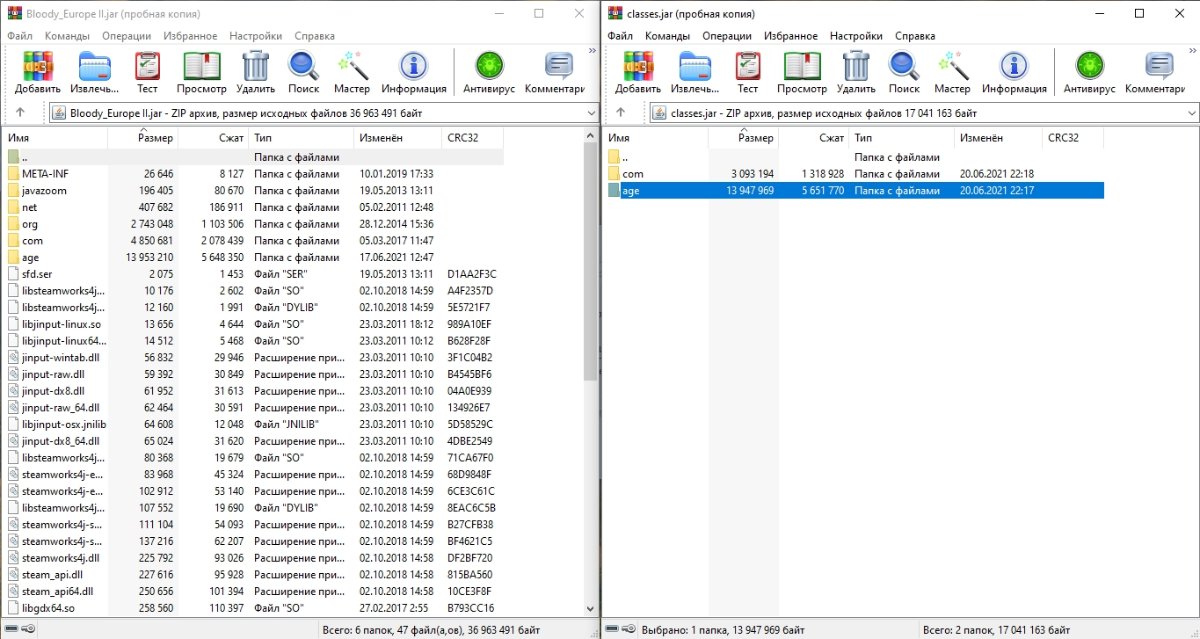Viewport: 1200px width, 639px height.
Task: Select steam_api64.dll file row
Action: click(254, 591)
